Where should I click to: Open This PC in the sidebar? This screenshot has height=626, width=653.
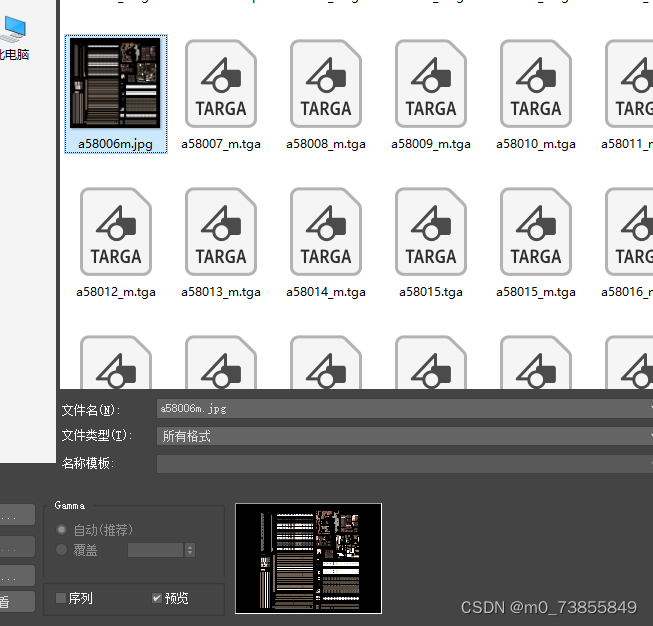[x=14, y=38]
